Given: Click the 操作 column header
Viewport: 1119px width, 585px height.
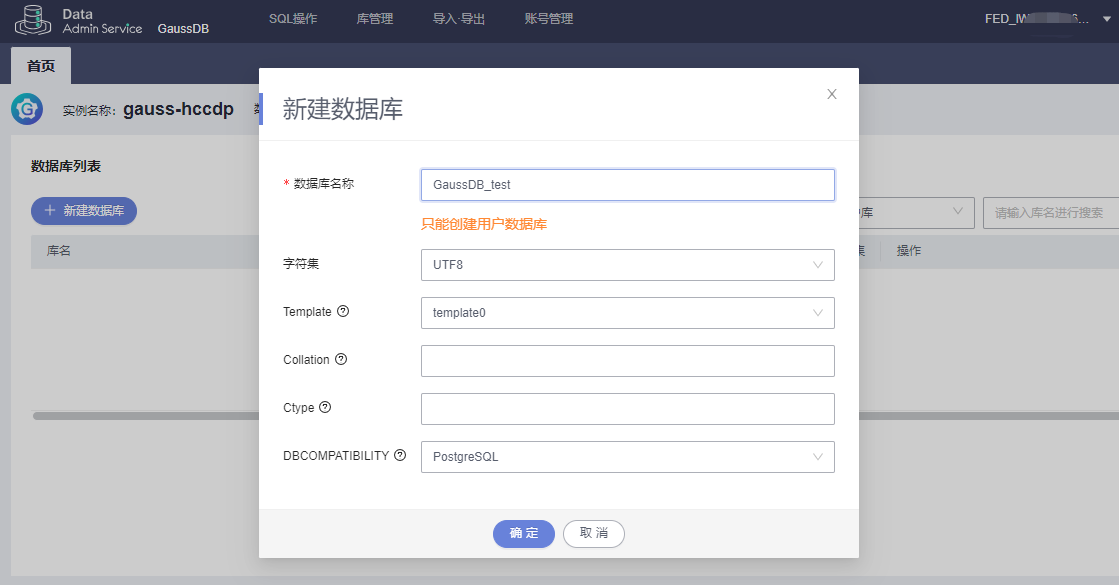Looking at the screenshot, I should 908,250.
